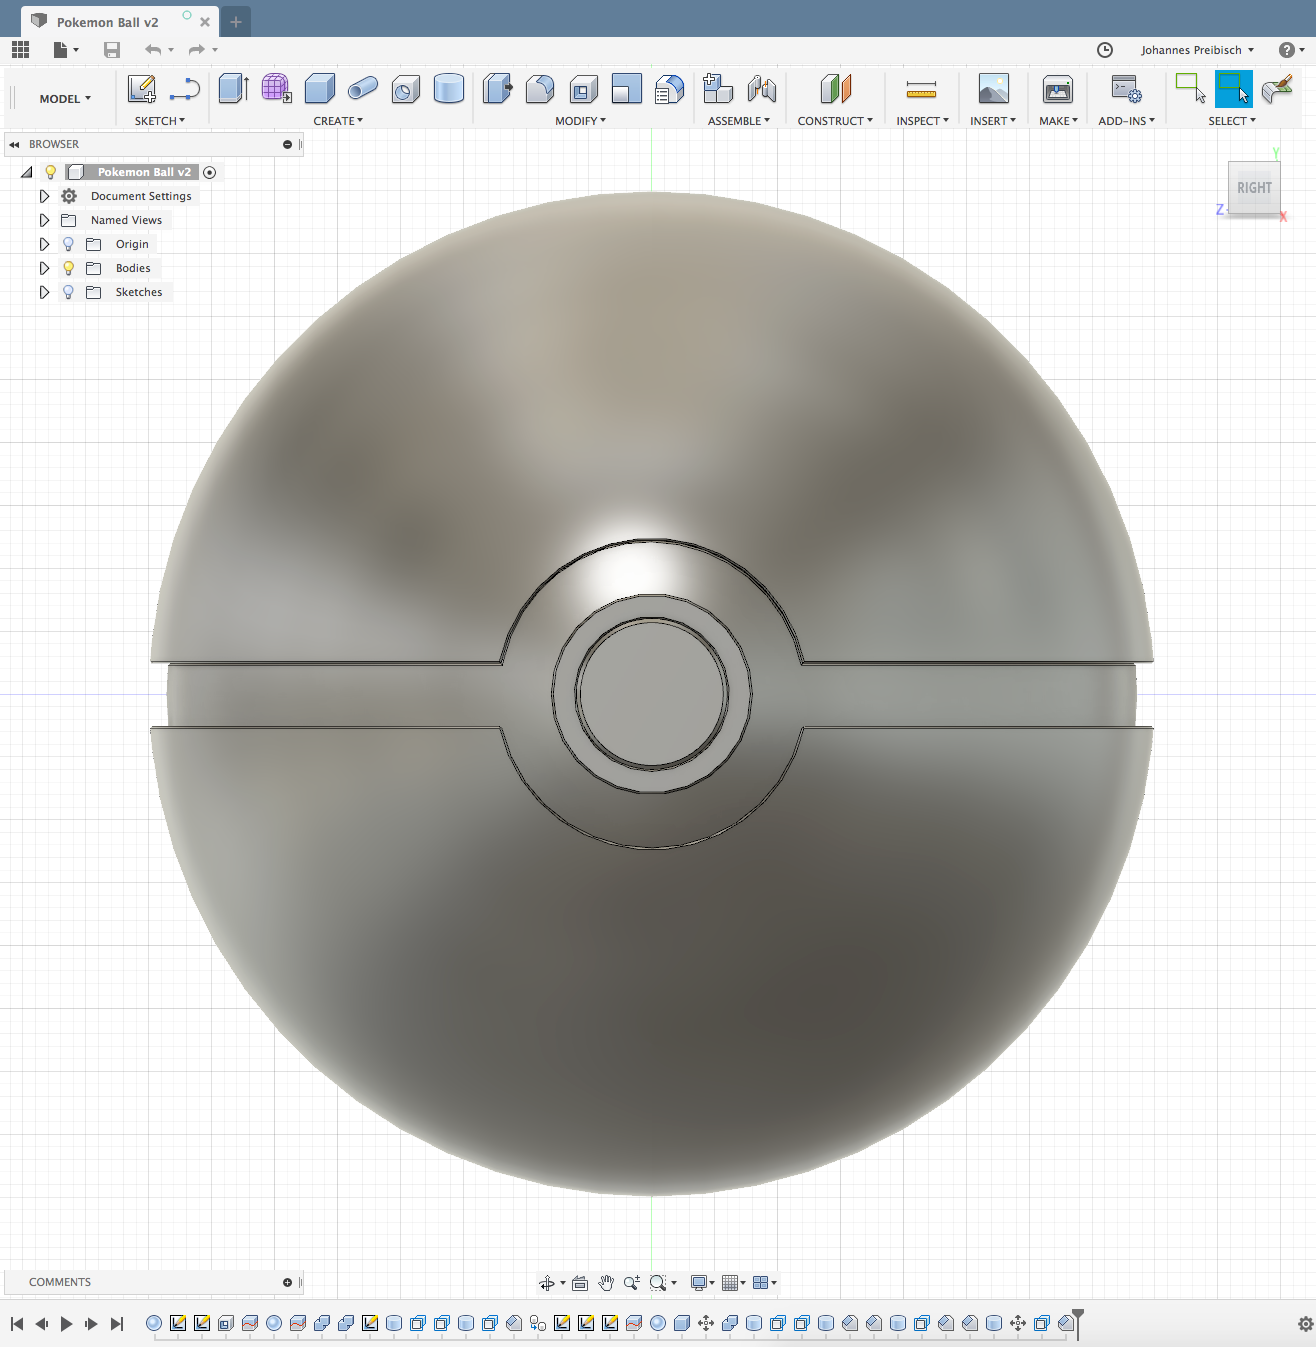Screen dimensions: 1316x1347
Task: Open the Show Data Panel grid
Action: [x=20, y=49]
